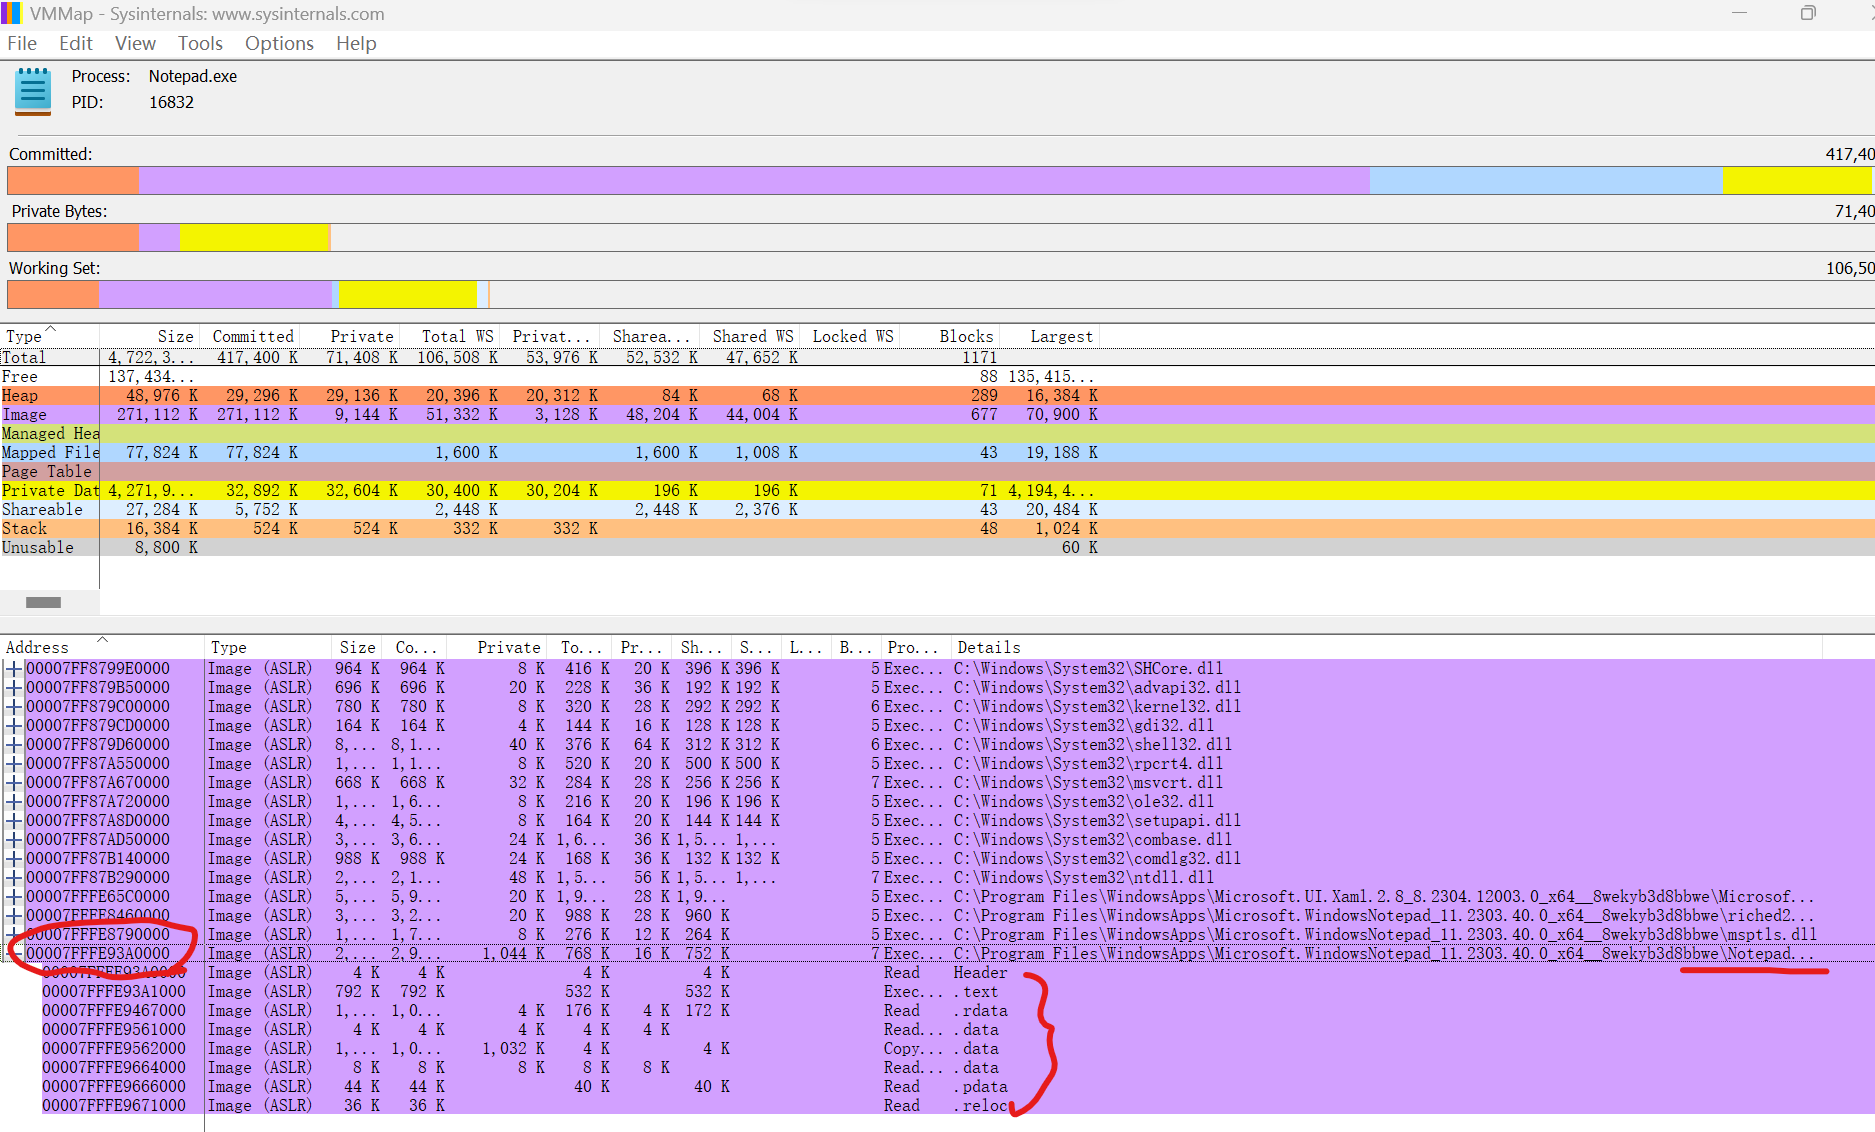Expand the advapi32.dll image entry

coord(14,687)
